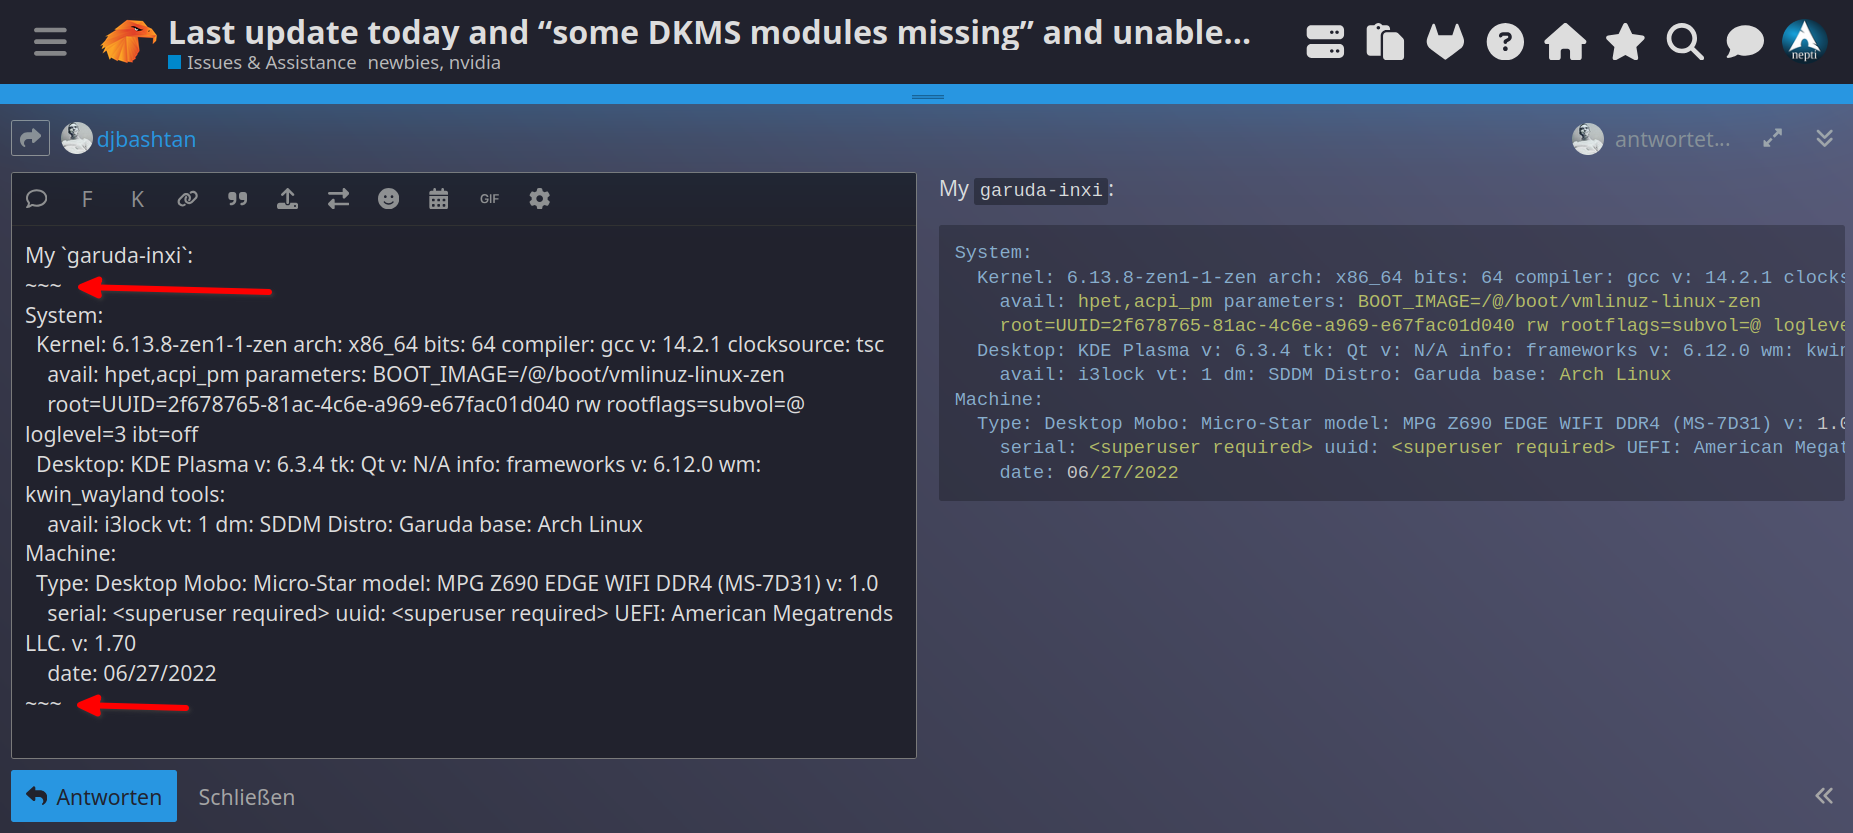The height and width of the screenshot is (833, 1853).
Task: Click the reply-type arrow button beside djbashtan
Action: 31,138
